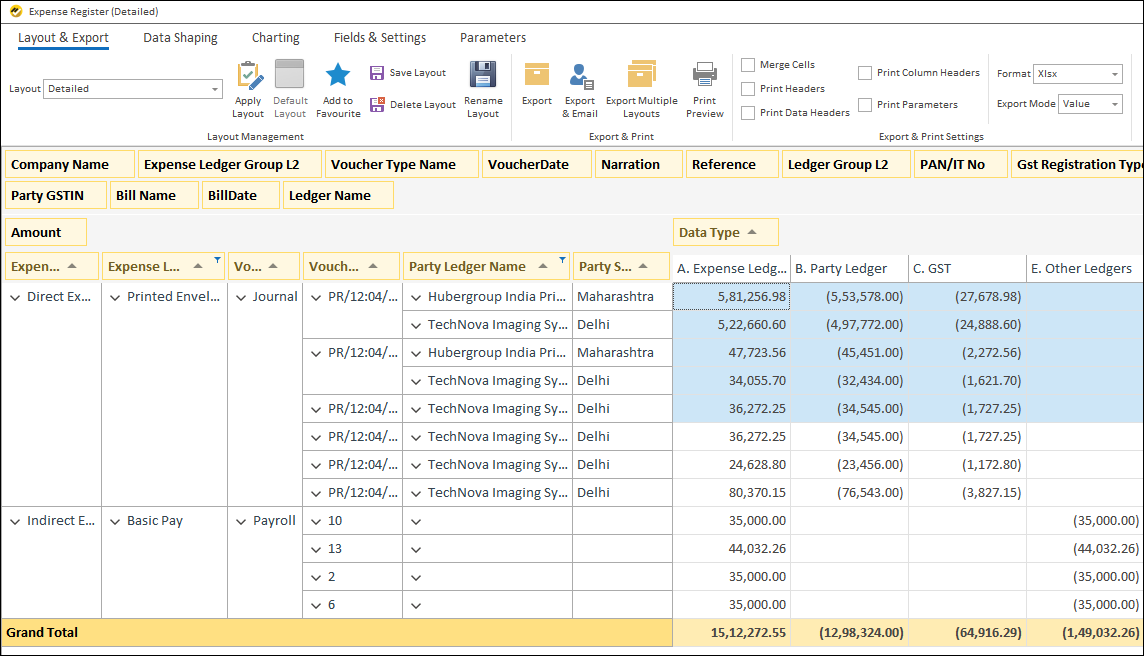Toggle the Print Headers checkbox
The height and width of the screenshot is (656, 1144).
tap(748, 89)
